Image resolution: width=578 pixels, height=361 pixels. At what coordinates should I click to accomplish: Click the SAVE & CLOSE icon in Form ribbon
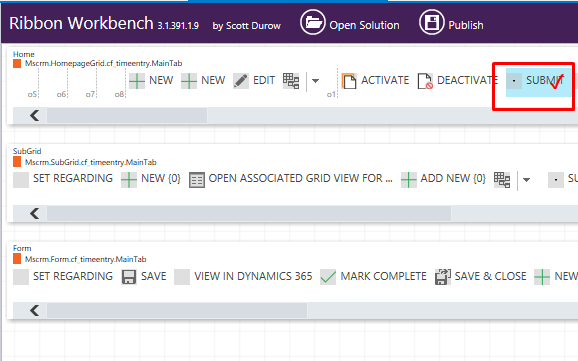click(443, 277)
